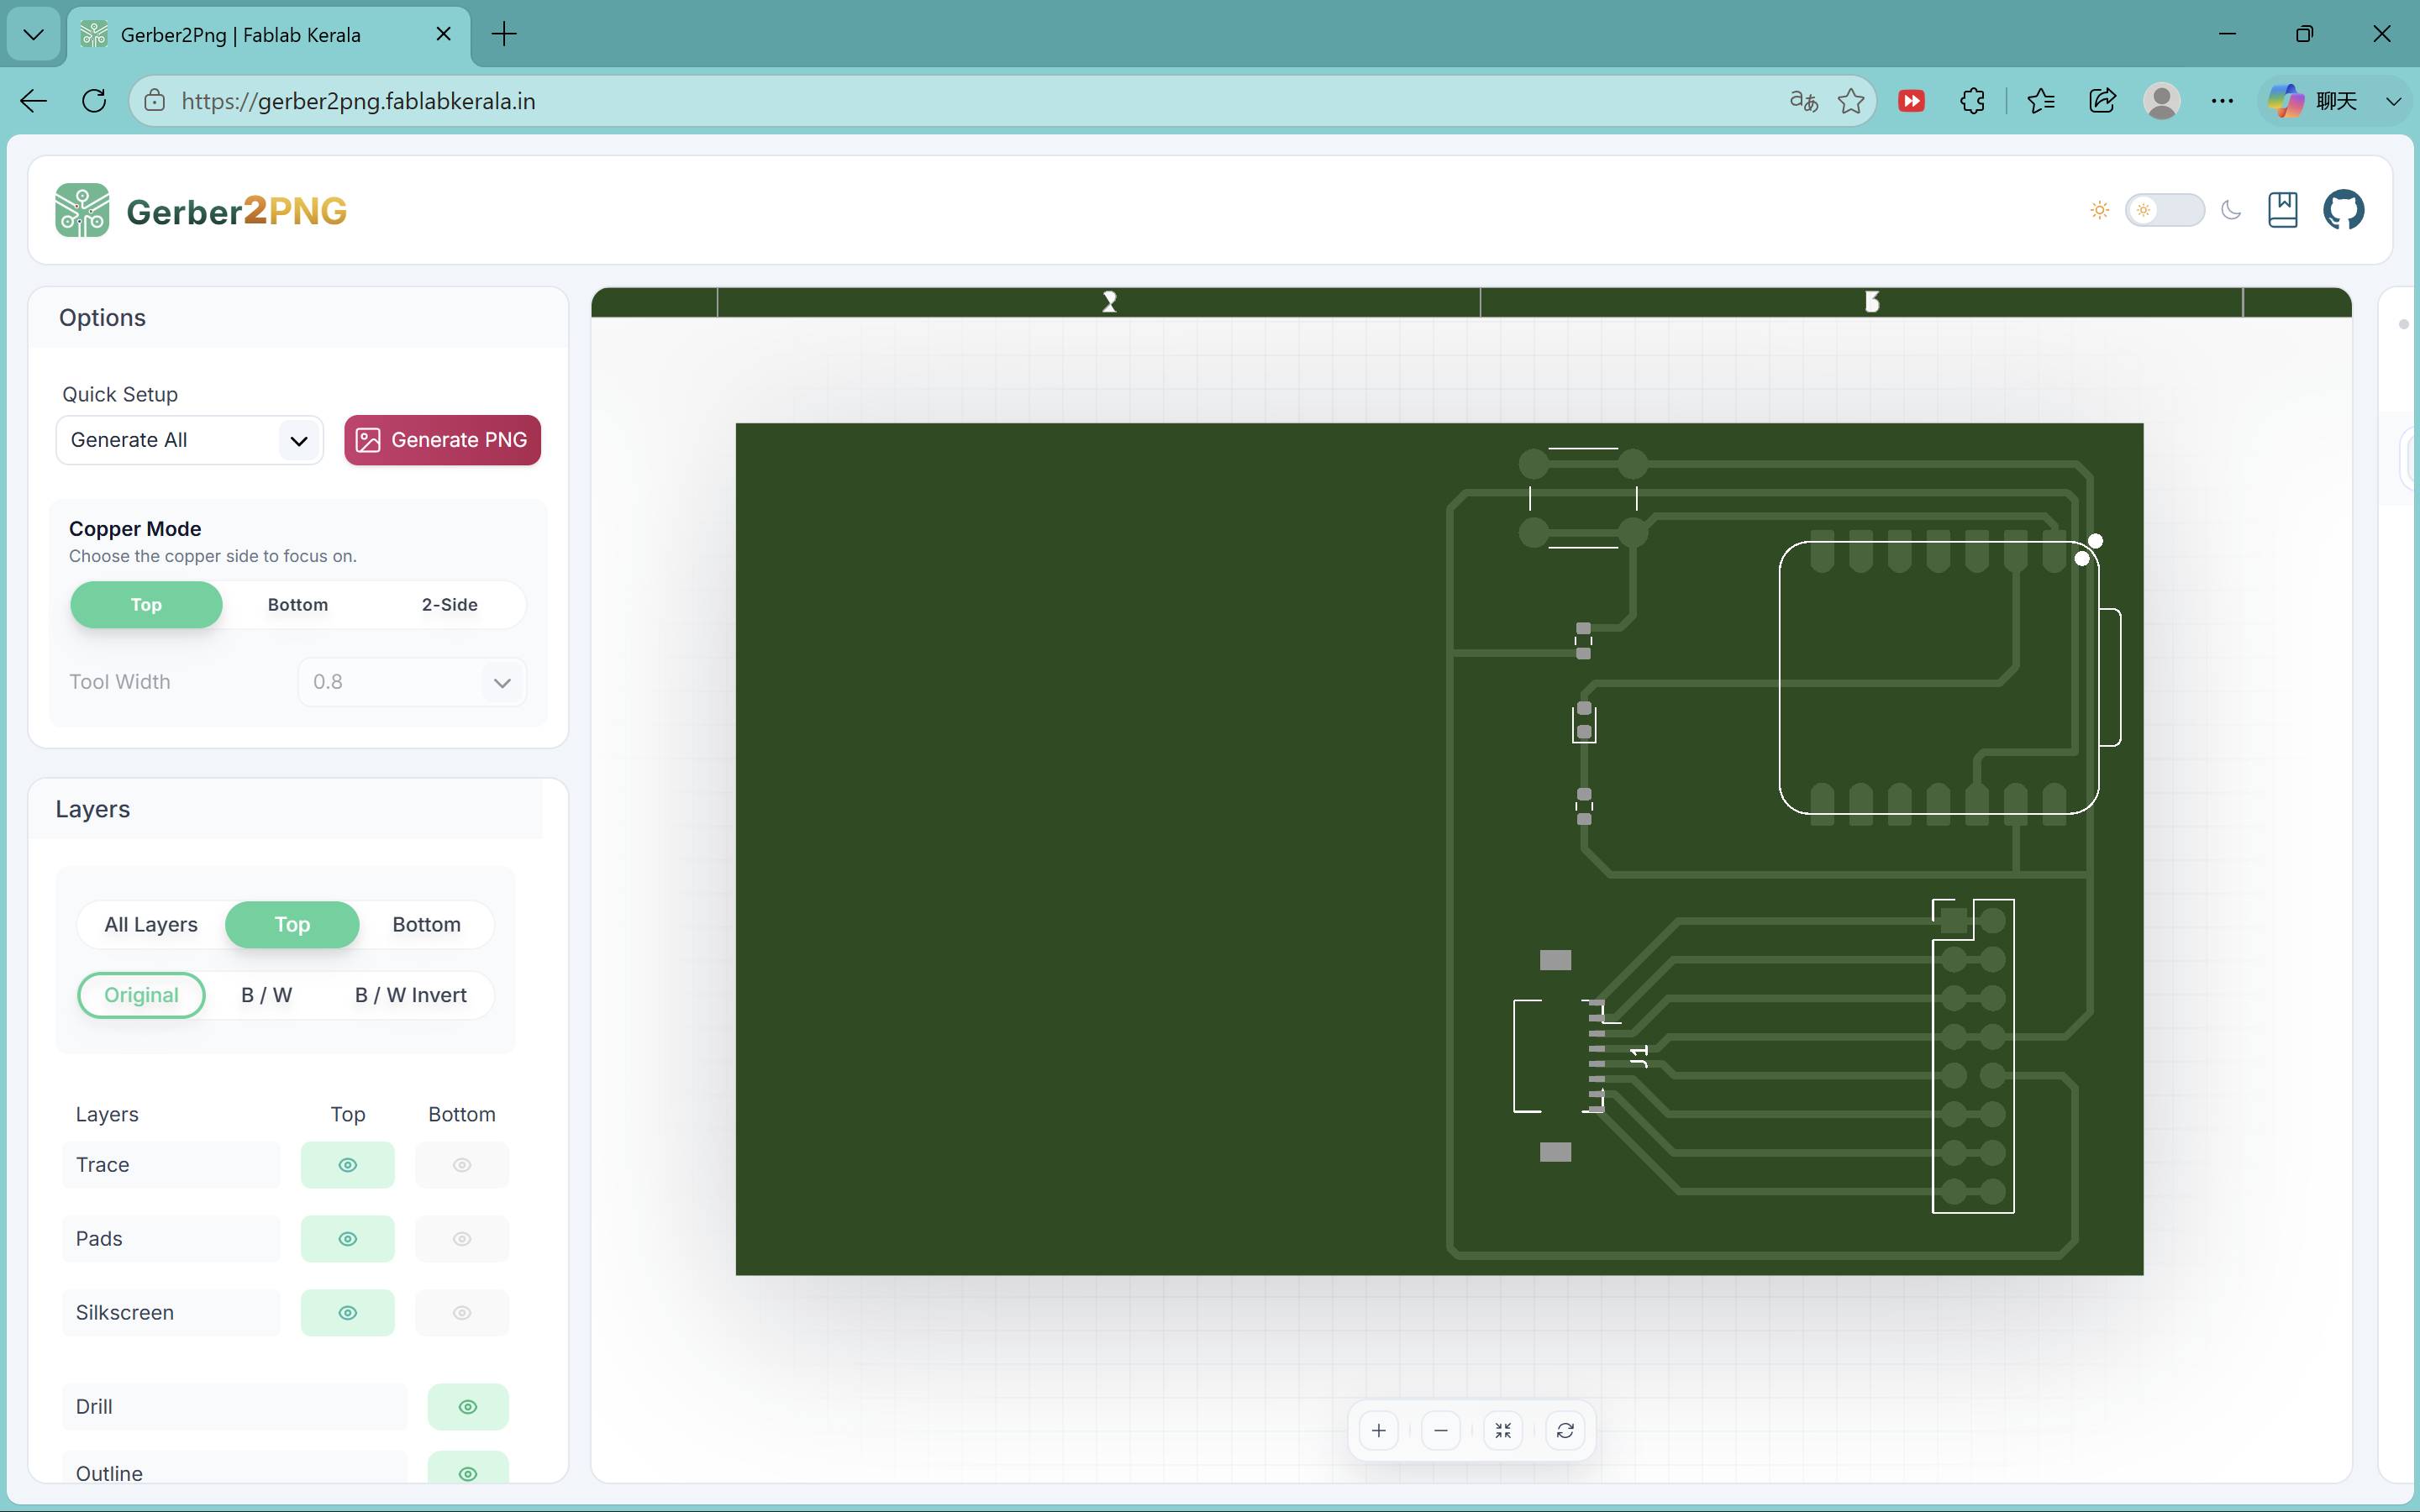Click the PCB board preview

coord(1439,848)
